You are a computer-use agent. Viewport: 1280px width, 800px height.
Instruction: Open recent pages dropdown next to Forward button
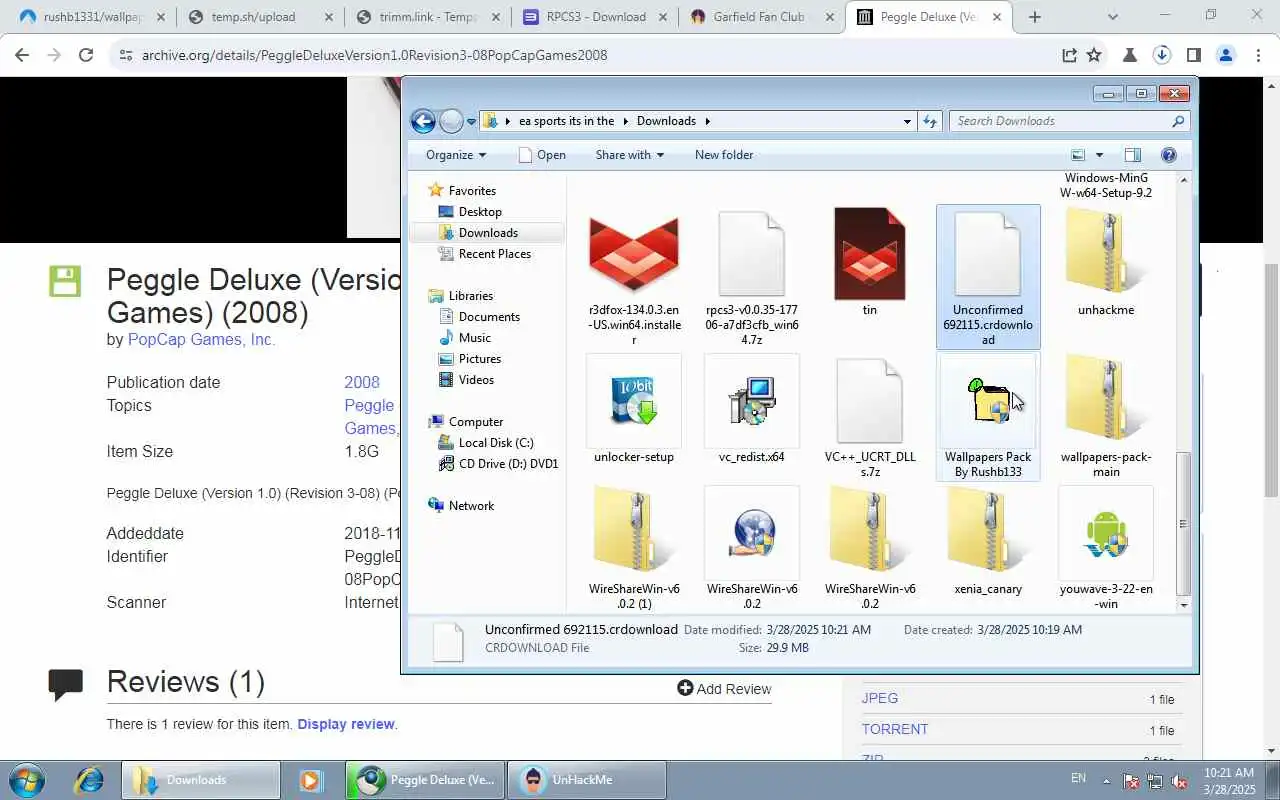pos(471,122)
